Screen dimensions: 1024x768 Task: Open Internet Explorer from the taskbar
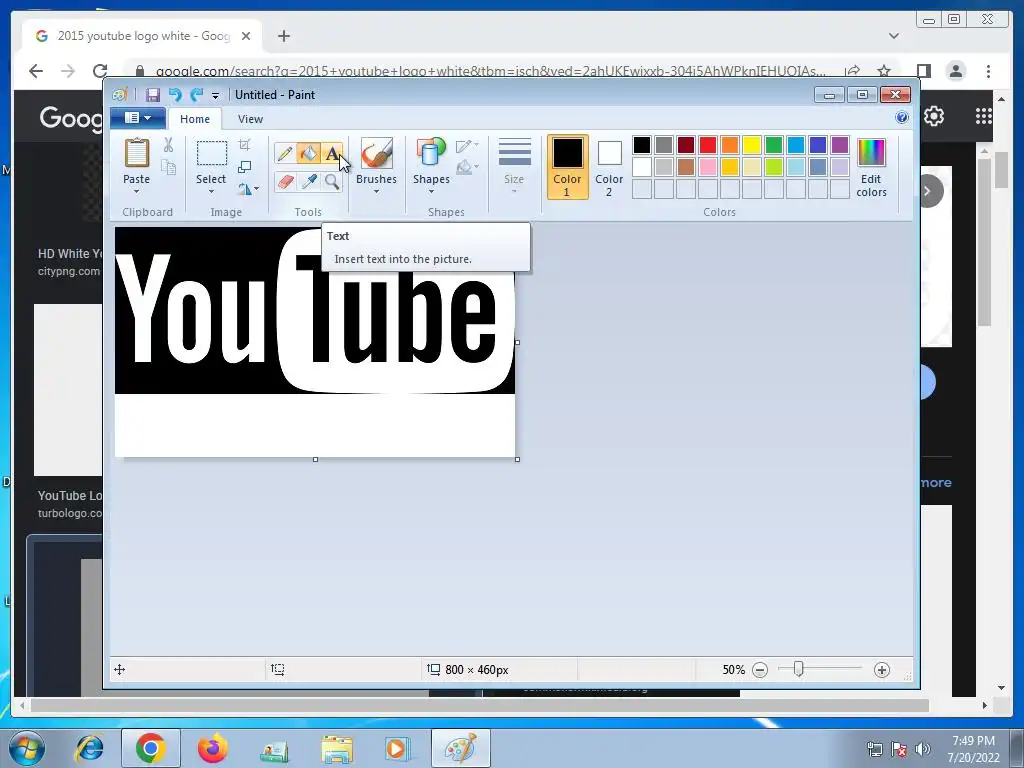89,748
